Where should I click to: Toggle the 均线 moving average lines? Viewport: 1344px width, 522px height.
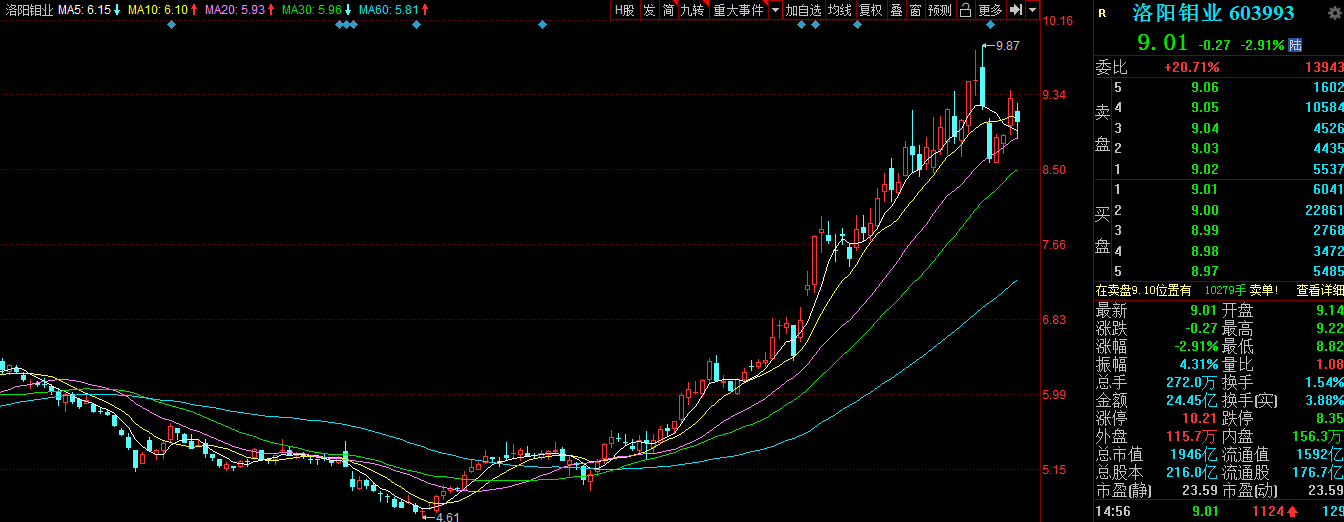pos(840,10)
